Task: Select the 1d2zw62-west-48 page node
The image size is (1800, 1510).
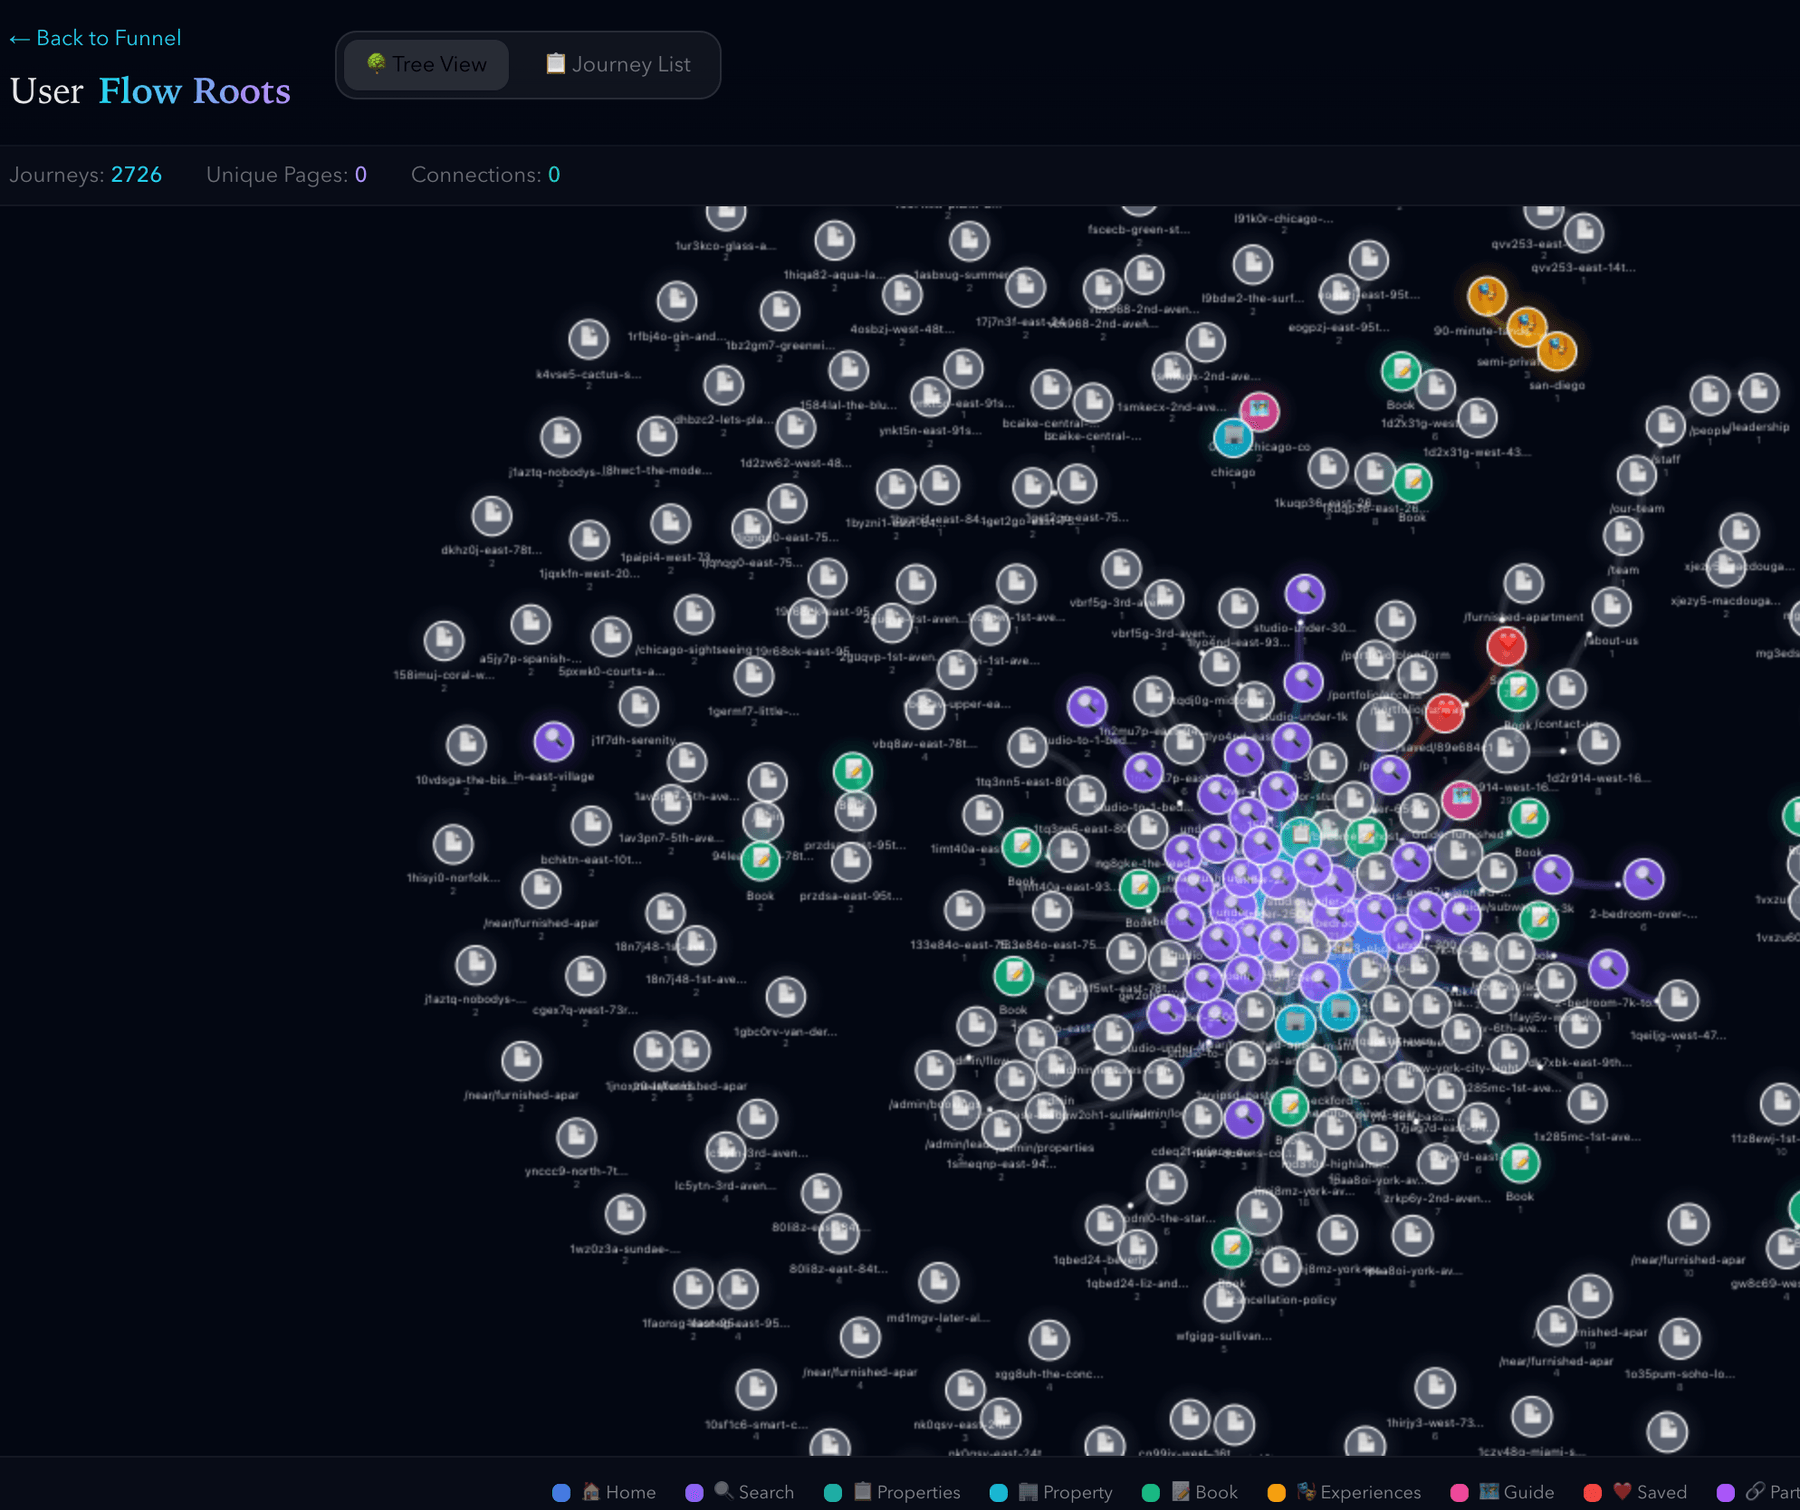Action: pos(796,429)
